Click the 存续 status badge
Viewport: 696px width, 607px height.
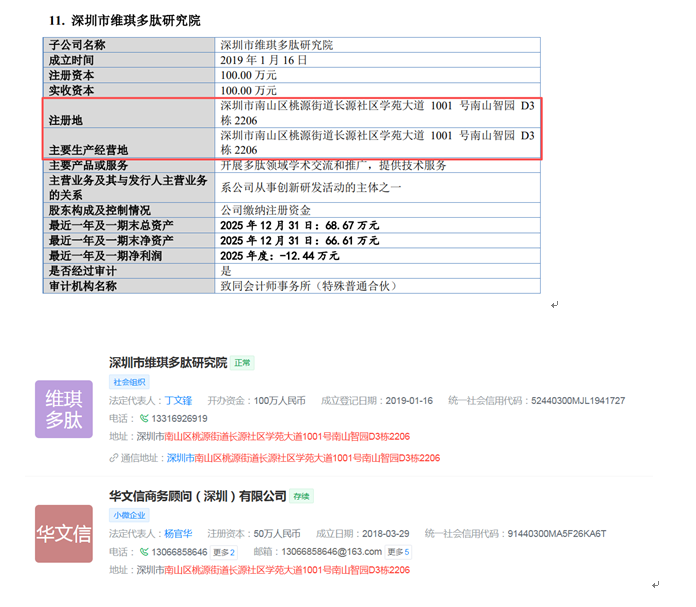pos(302,497)
